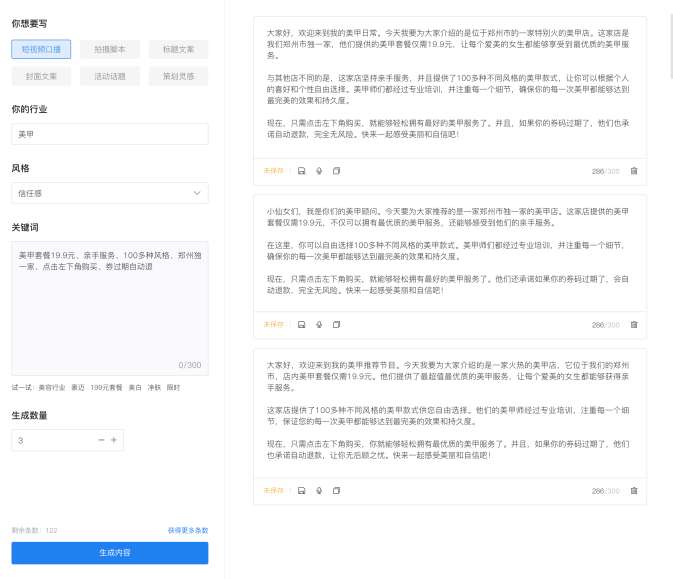
Task: Click 未保存 status on 美甲日常 card
Action: coord(273,171)
